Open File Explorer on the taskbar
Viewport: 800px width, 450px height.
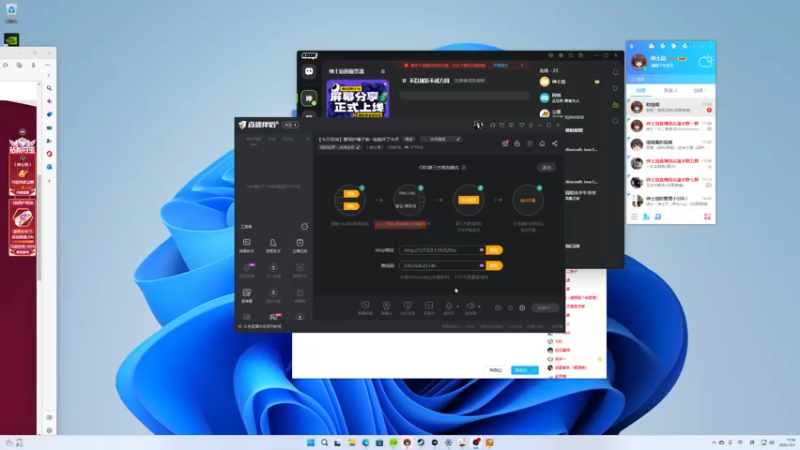[352, 442]
